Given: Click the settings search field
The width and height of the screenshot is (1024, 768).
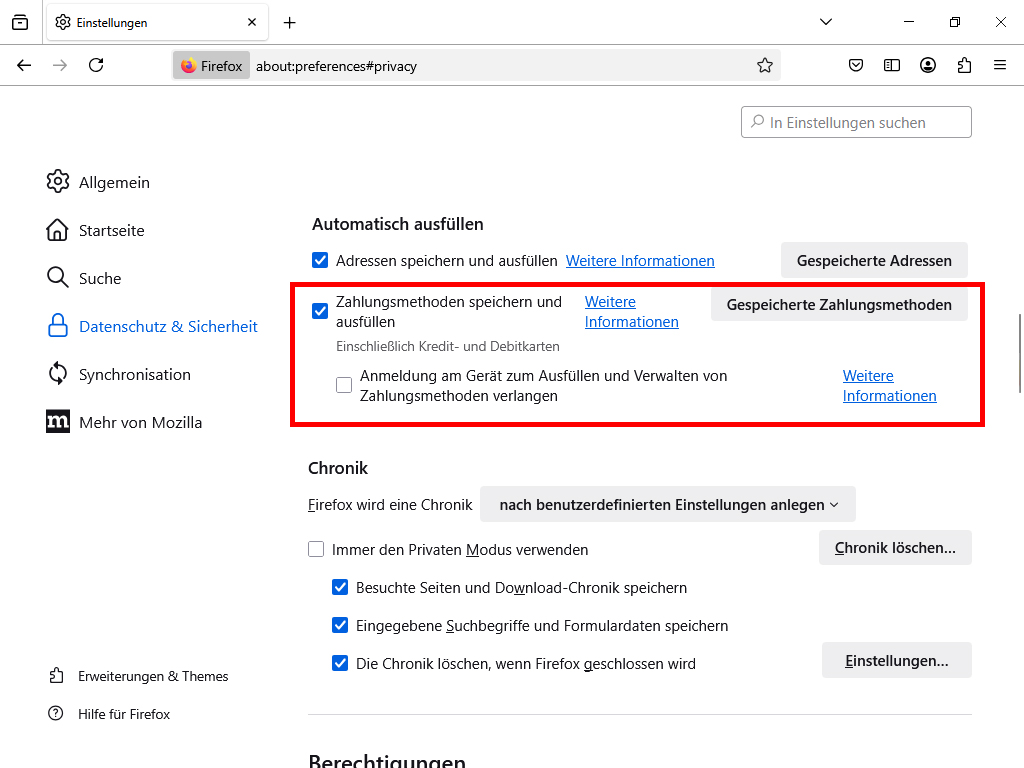Looking at the screenshot, I should 856,121.
